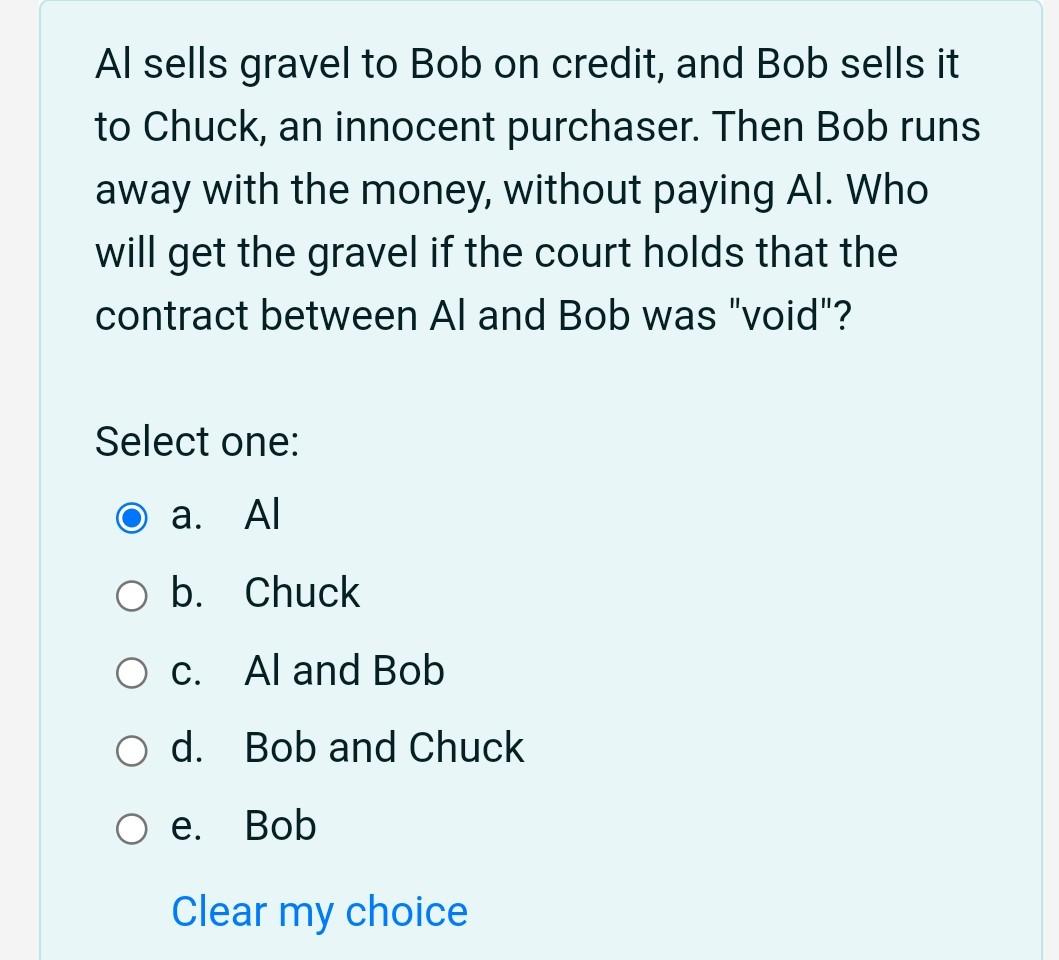Click the label text 'Bob' for option e
Viewport: 1059px width, 960px height.
coord(279,825)
